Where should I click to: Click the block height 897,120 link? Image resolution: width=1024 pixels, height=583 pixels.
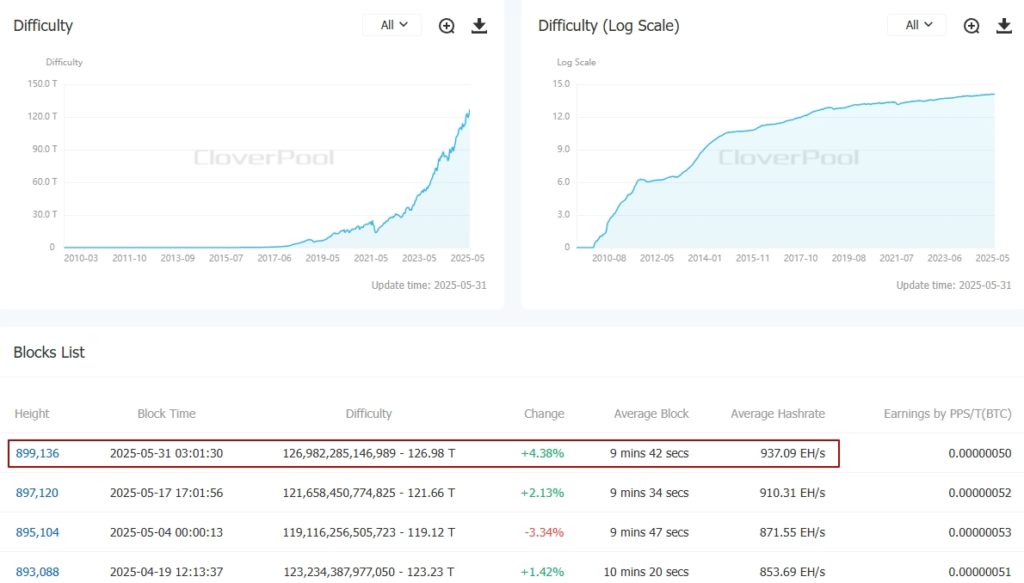pos(37,492)
